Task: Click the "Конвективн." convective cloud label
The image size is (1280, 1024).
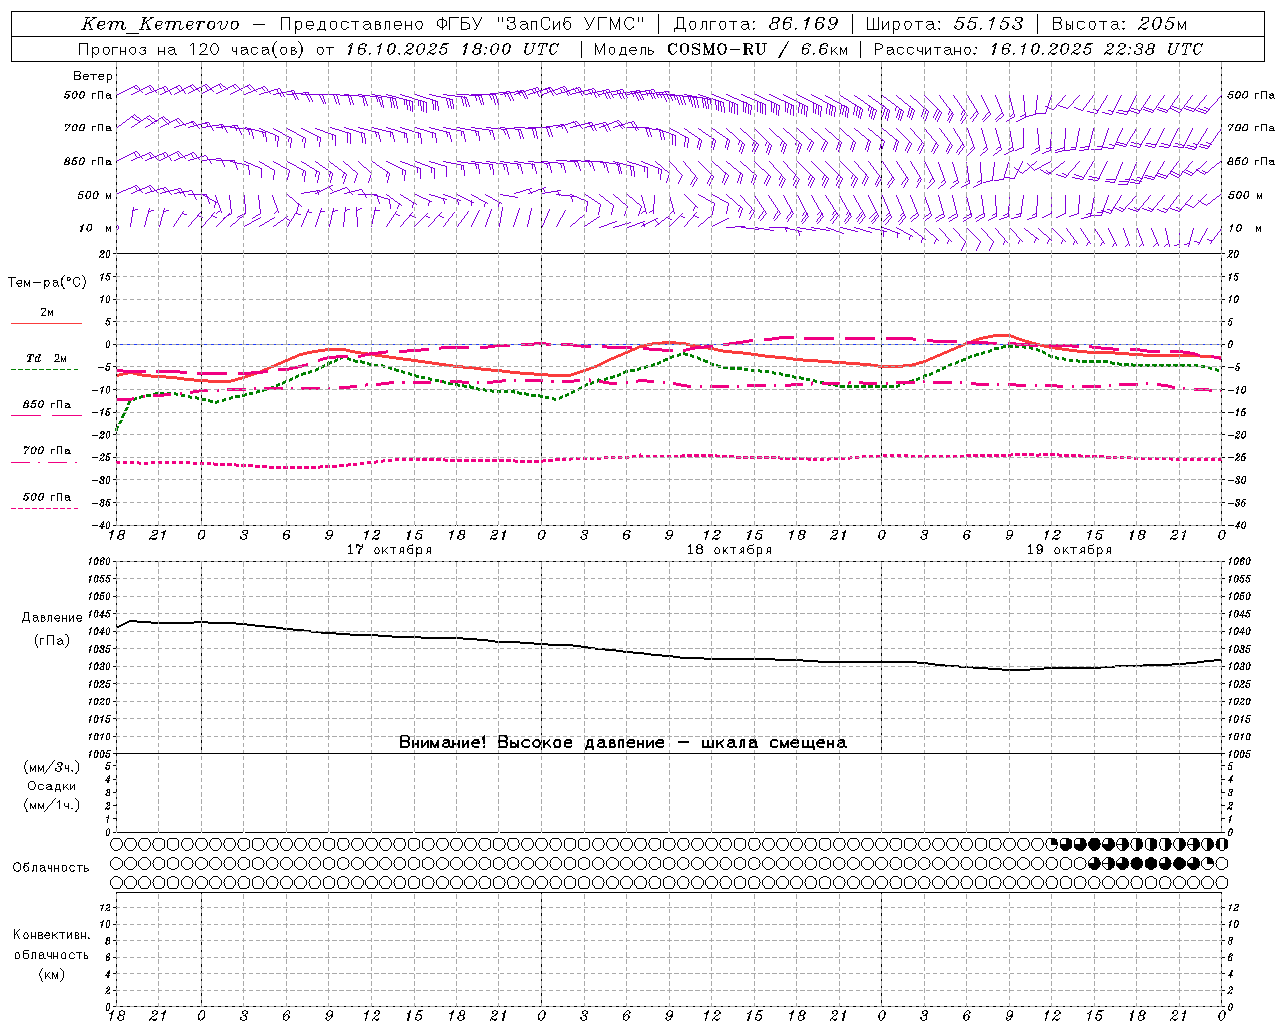Action: point(51,935)
